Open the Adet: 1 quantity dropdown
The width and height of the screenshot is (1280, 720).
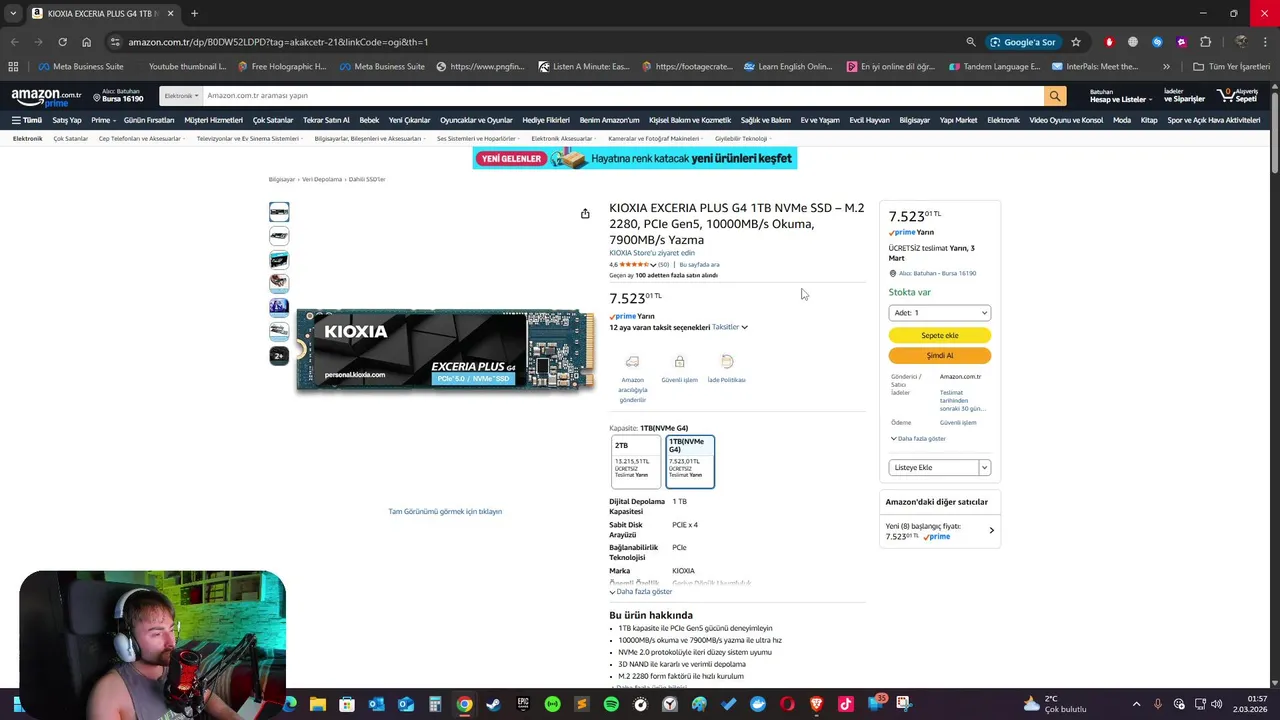pos(939,313)
